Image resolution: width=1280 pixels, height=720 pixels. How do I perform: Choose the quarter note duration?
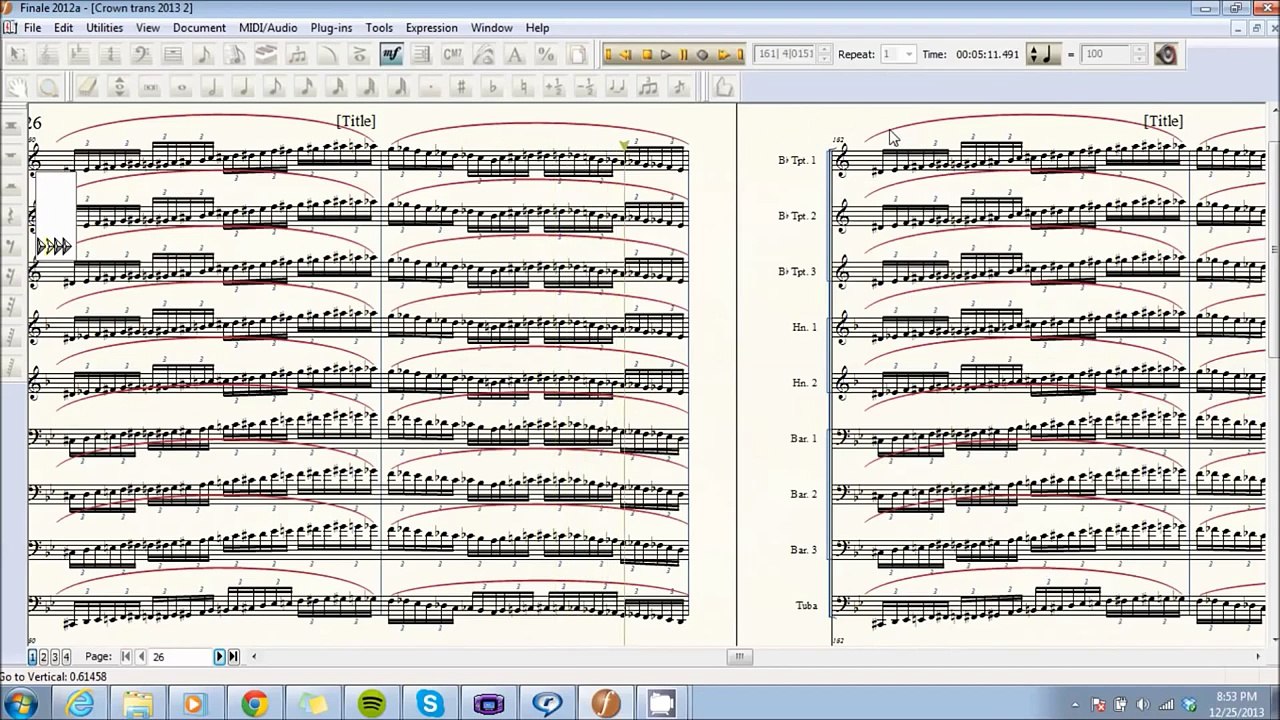[243, 87]
